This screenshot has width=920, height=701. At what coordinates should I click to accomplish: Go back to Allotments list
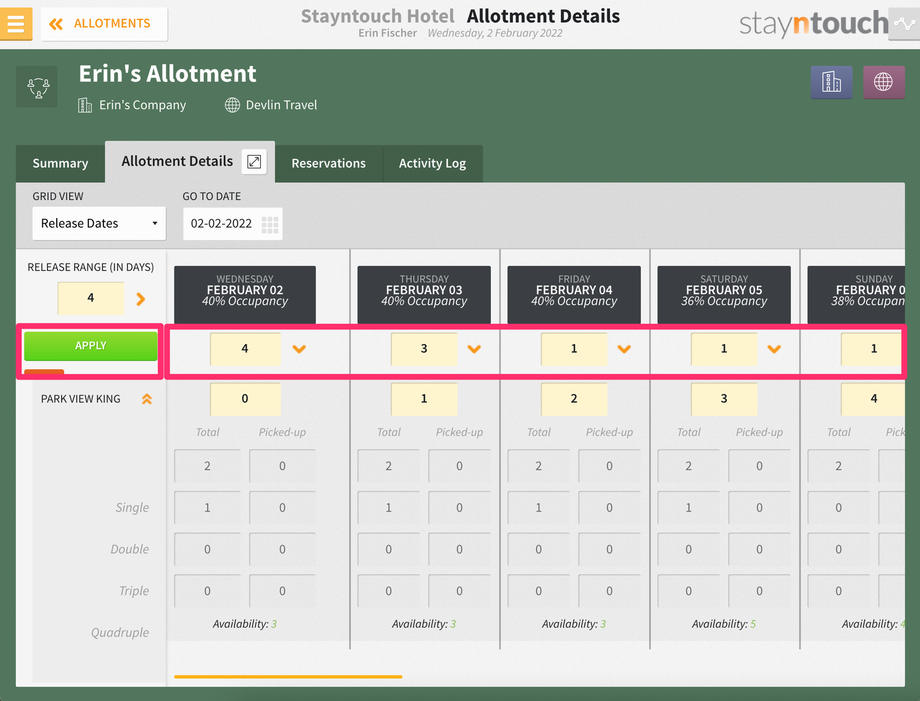tap(104, 23)
